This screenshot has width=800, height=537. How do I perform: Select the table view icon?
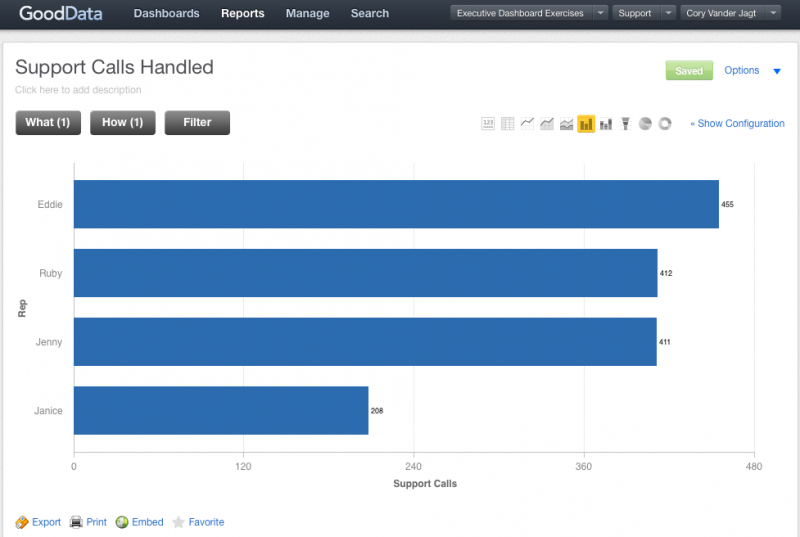[x=508, y=124]
